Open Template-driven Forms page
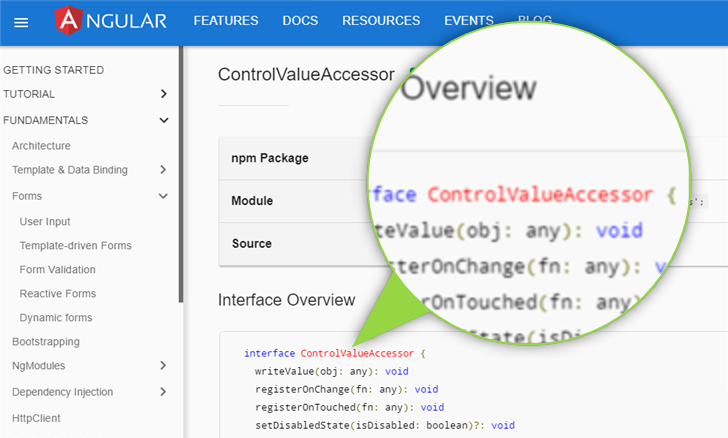 coord(75,246)
